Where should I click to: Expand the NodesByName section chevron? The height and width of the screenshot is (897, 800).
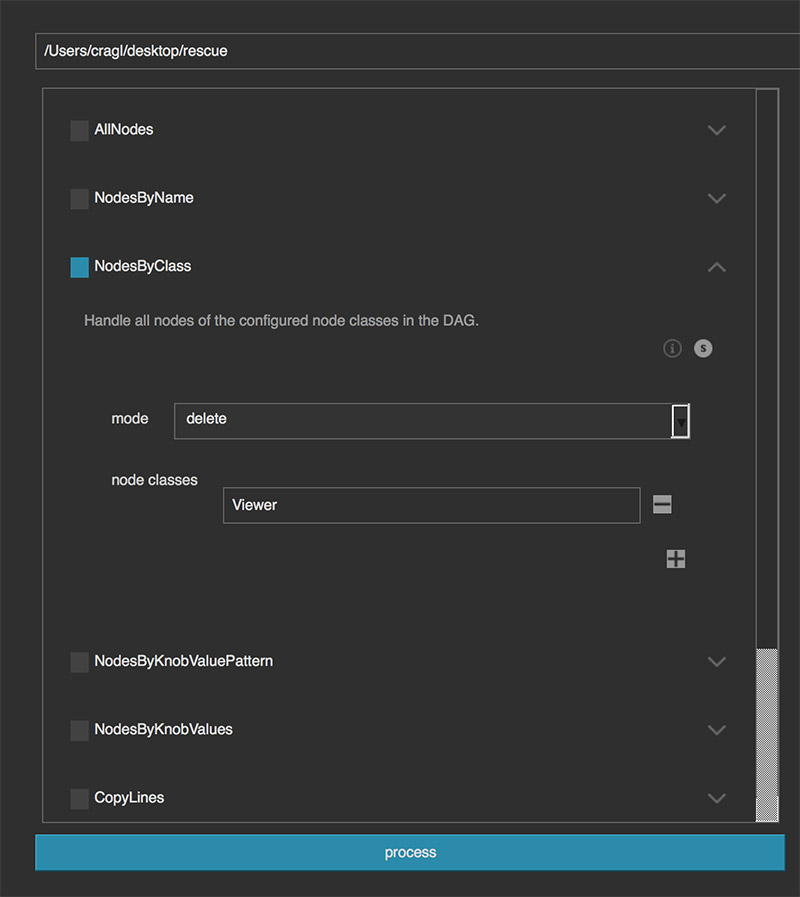716,199
